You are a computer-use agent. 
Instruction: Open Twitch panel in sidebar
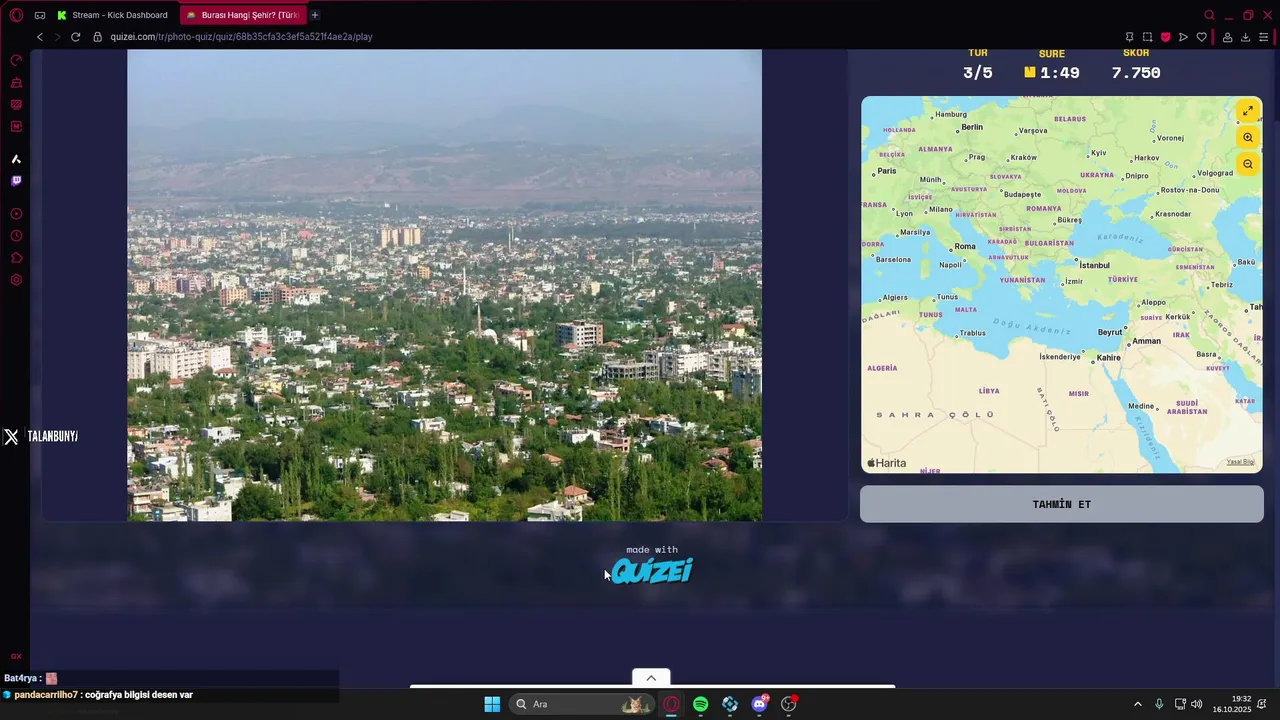[x=16, y=181]
